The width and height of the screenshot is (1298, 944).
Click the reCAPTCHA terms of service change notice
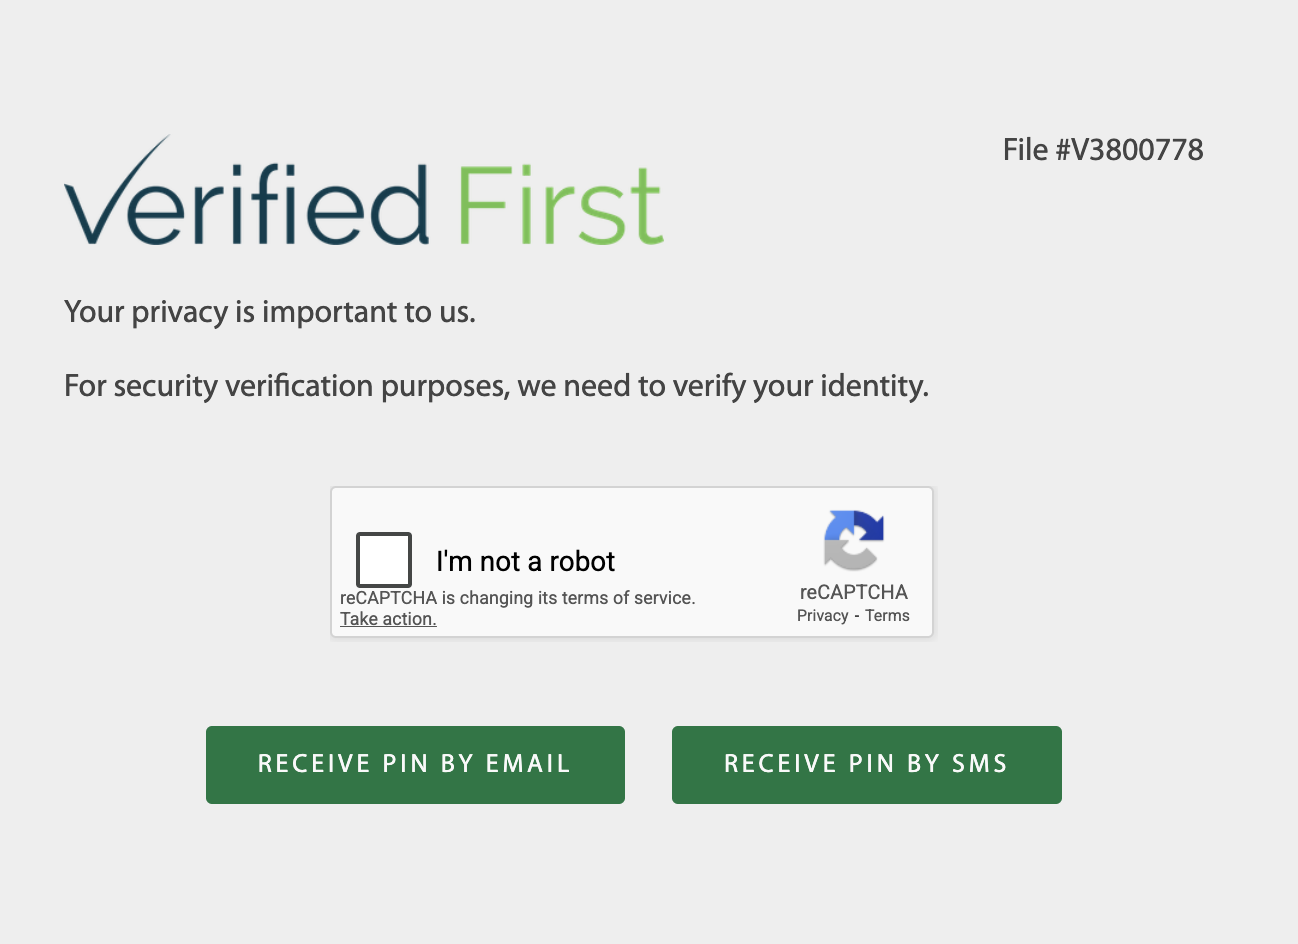(517, 598)
